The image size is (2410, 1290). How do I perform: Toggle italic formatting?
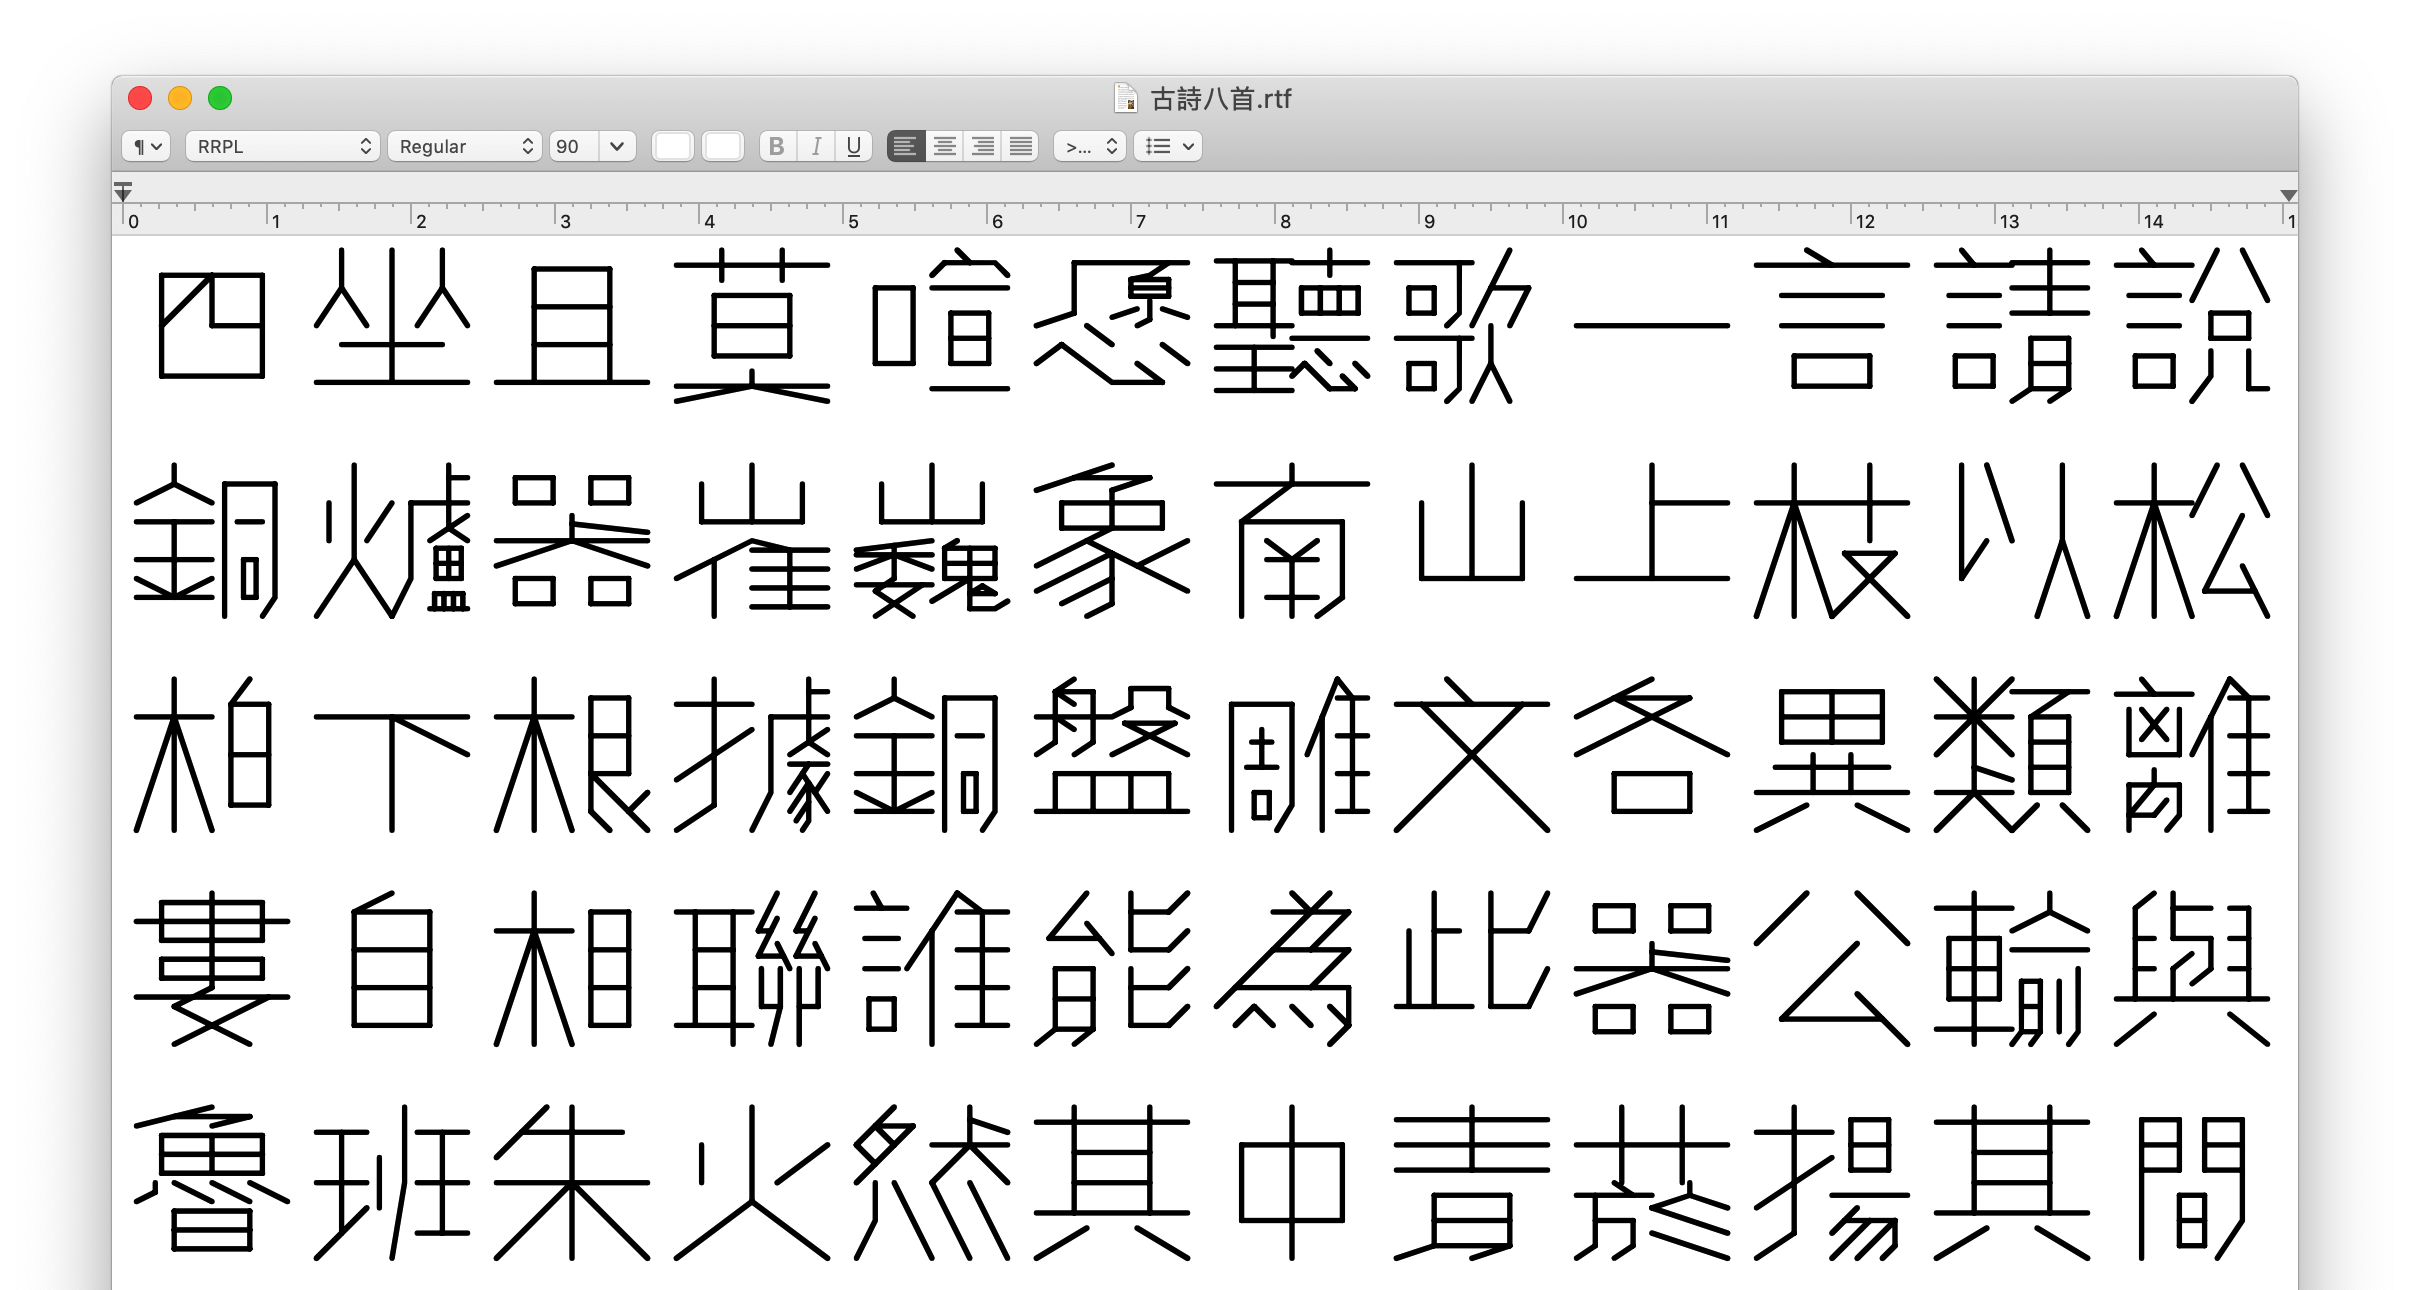click(816, 146)
